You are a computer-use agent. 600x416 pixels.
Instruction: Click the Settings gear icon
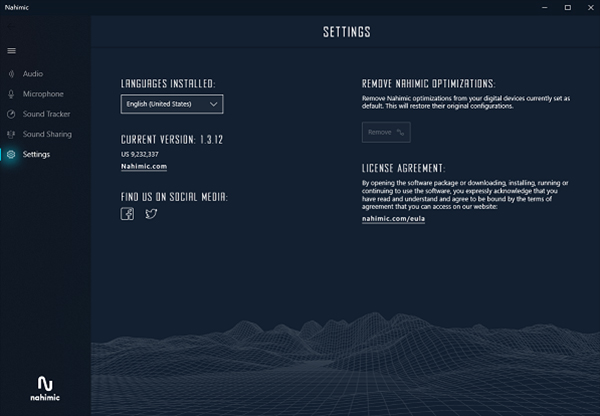click(11, 154)
